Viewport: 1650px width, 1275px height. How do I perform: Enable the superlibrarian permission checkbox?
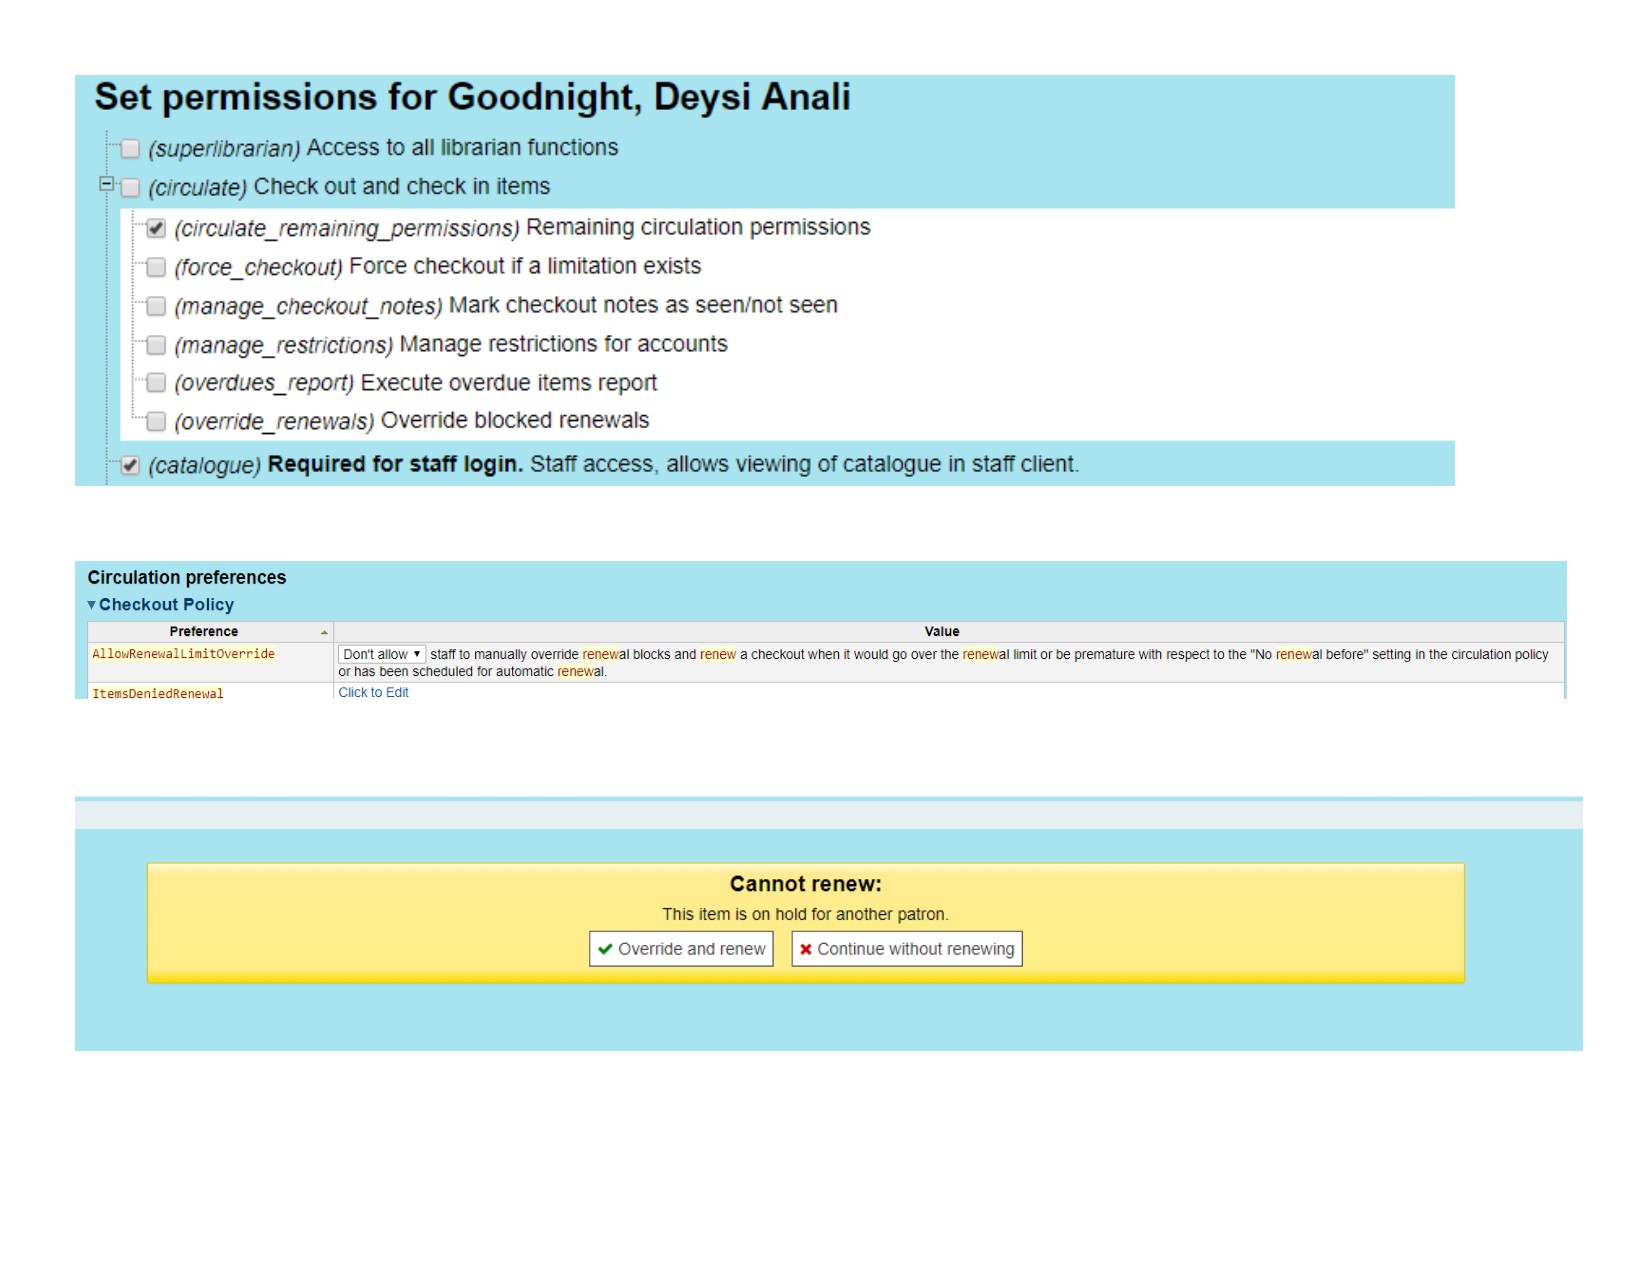coord(130,149)
